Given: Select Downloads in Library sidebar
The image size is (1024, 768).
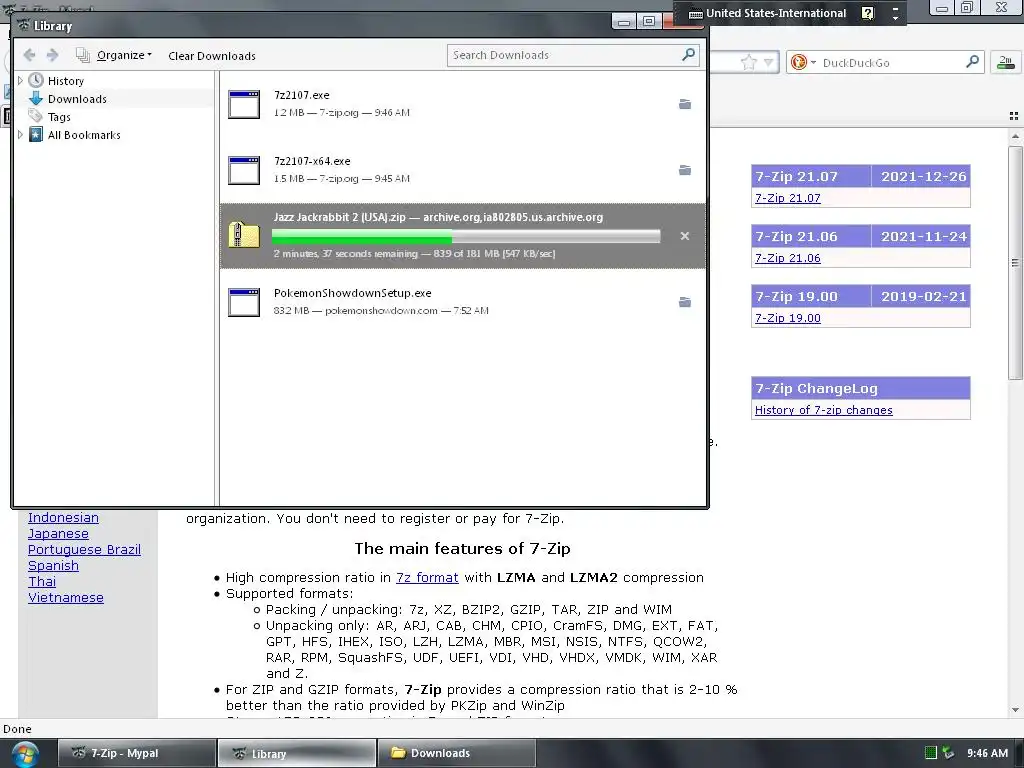Looking at the screenshot, I should (77, 99).
